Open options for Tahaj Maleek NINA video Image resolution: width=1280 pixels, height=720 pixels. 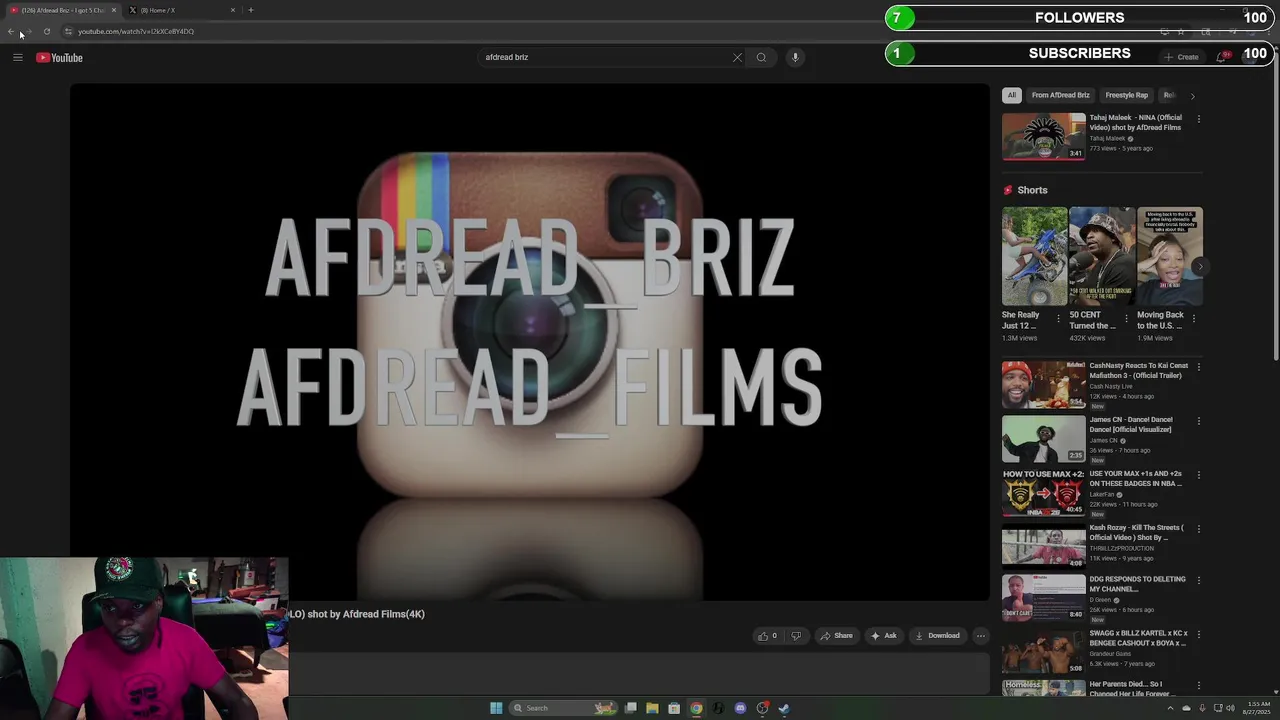1198,119
